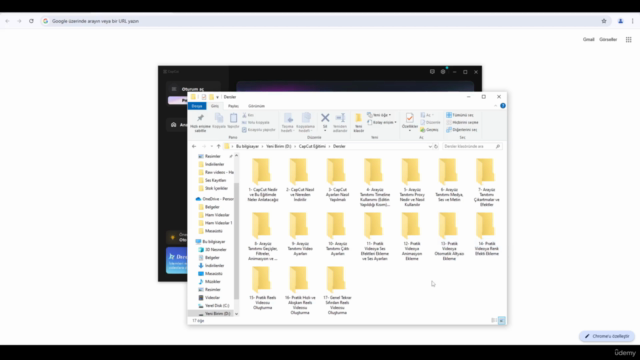Select folder 9- Arayüz Tanıtımı Video Ayarları
This screenshot has width=640, height=360.
pyautogui.click(x=300, y=234)
